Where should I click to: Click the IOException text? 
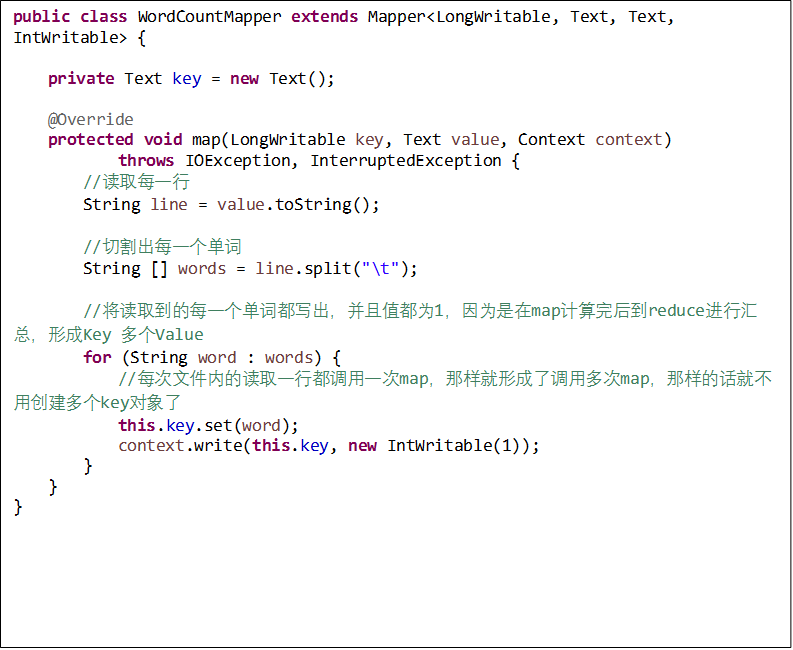coord(243,160)
